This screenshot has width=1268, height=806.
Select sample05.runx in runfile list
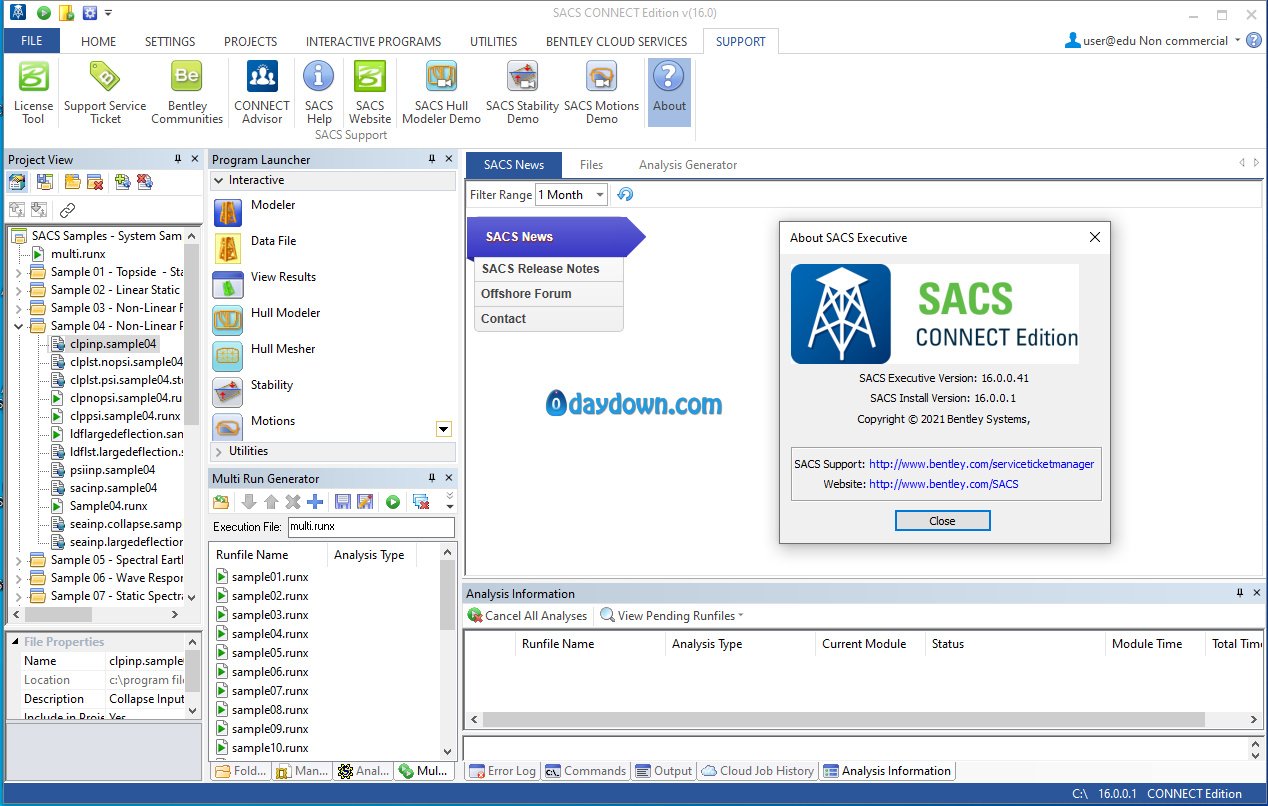[270, 653]
